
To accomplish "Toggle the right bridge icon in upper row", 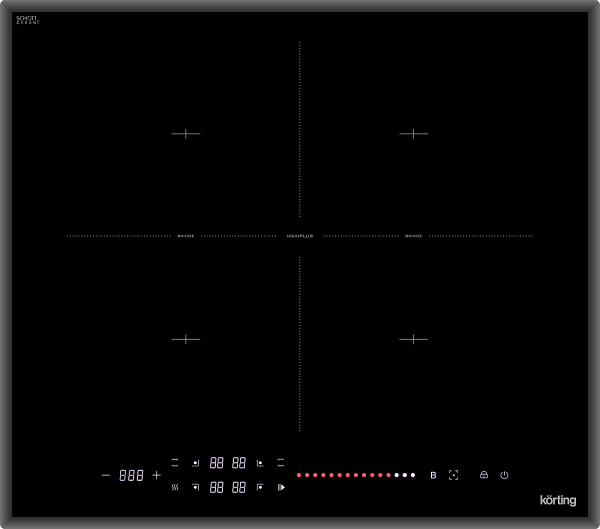I will (281, 463).
